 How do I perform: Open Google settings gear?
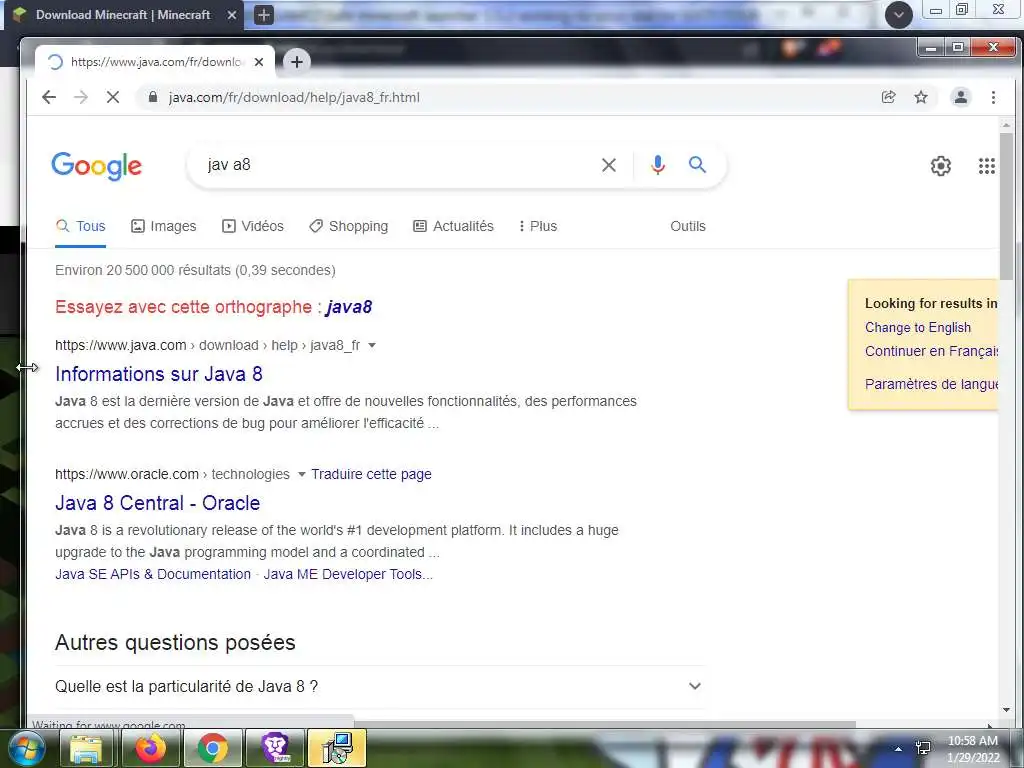940,166
